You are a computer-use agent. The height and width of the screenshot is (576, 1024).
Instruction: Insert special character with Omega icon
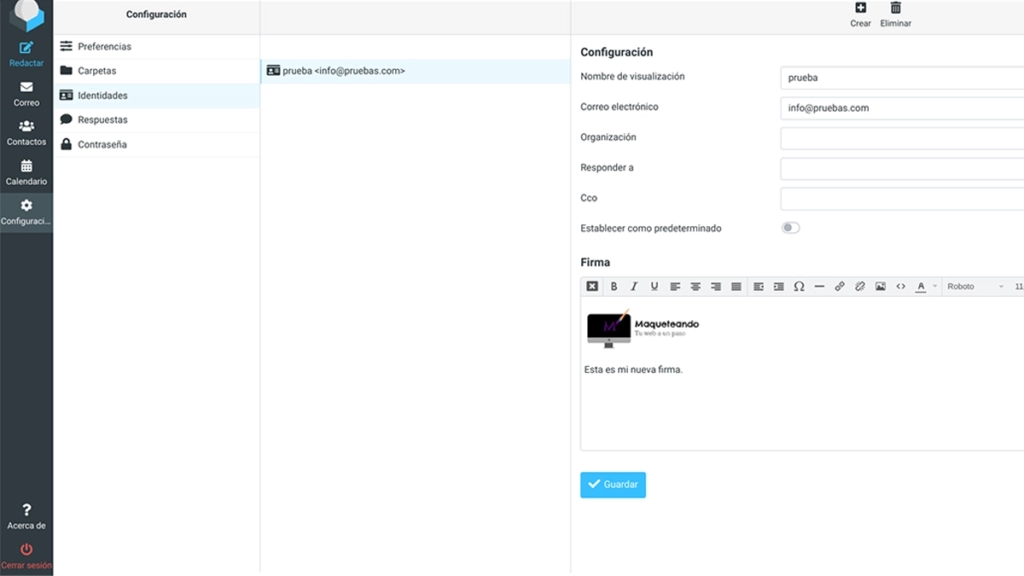[x=799, y=286]
